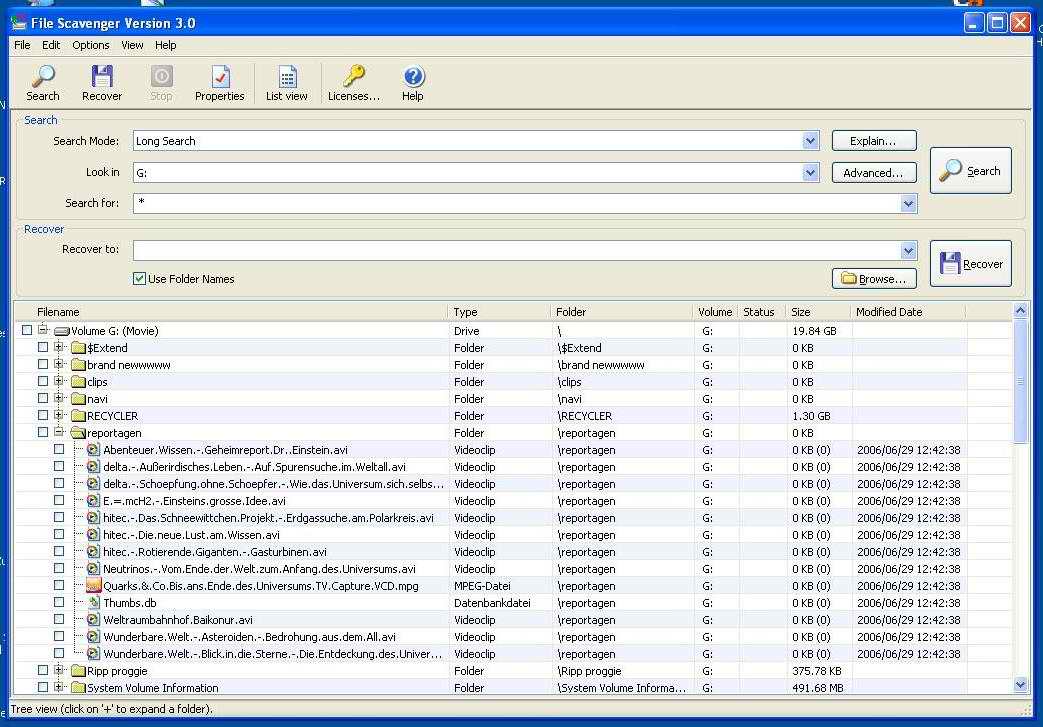This screenshot has width=1043, height=727.
Task: Open the Options menu
Action: [91, 45]
